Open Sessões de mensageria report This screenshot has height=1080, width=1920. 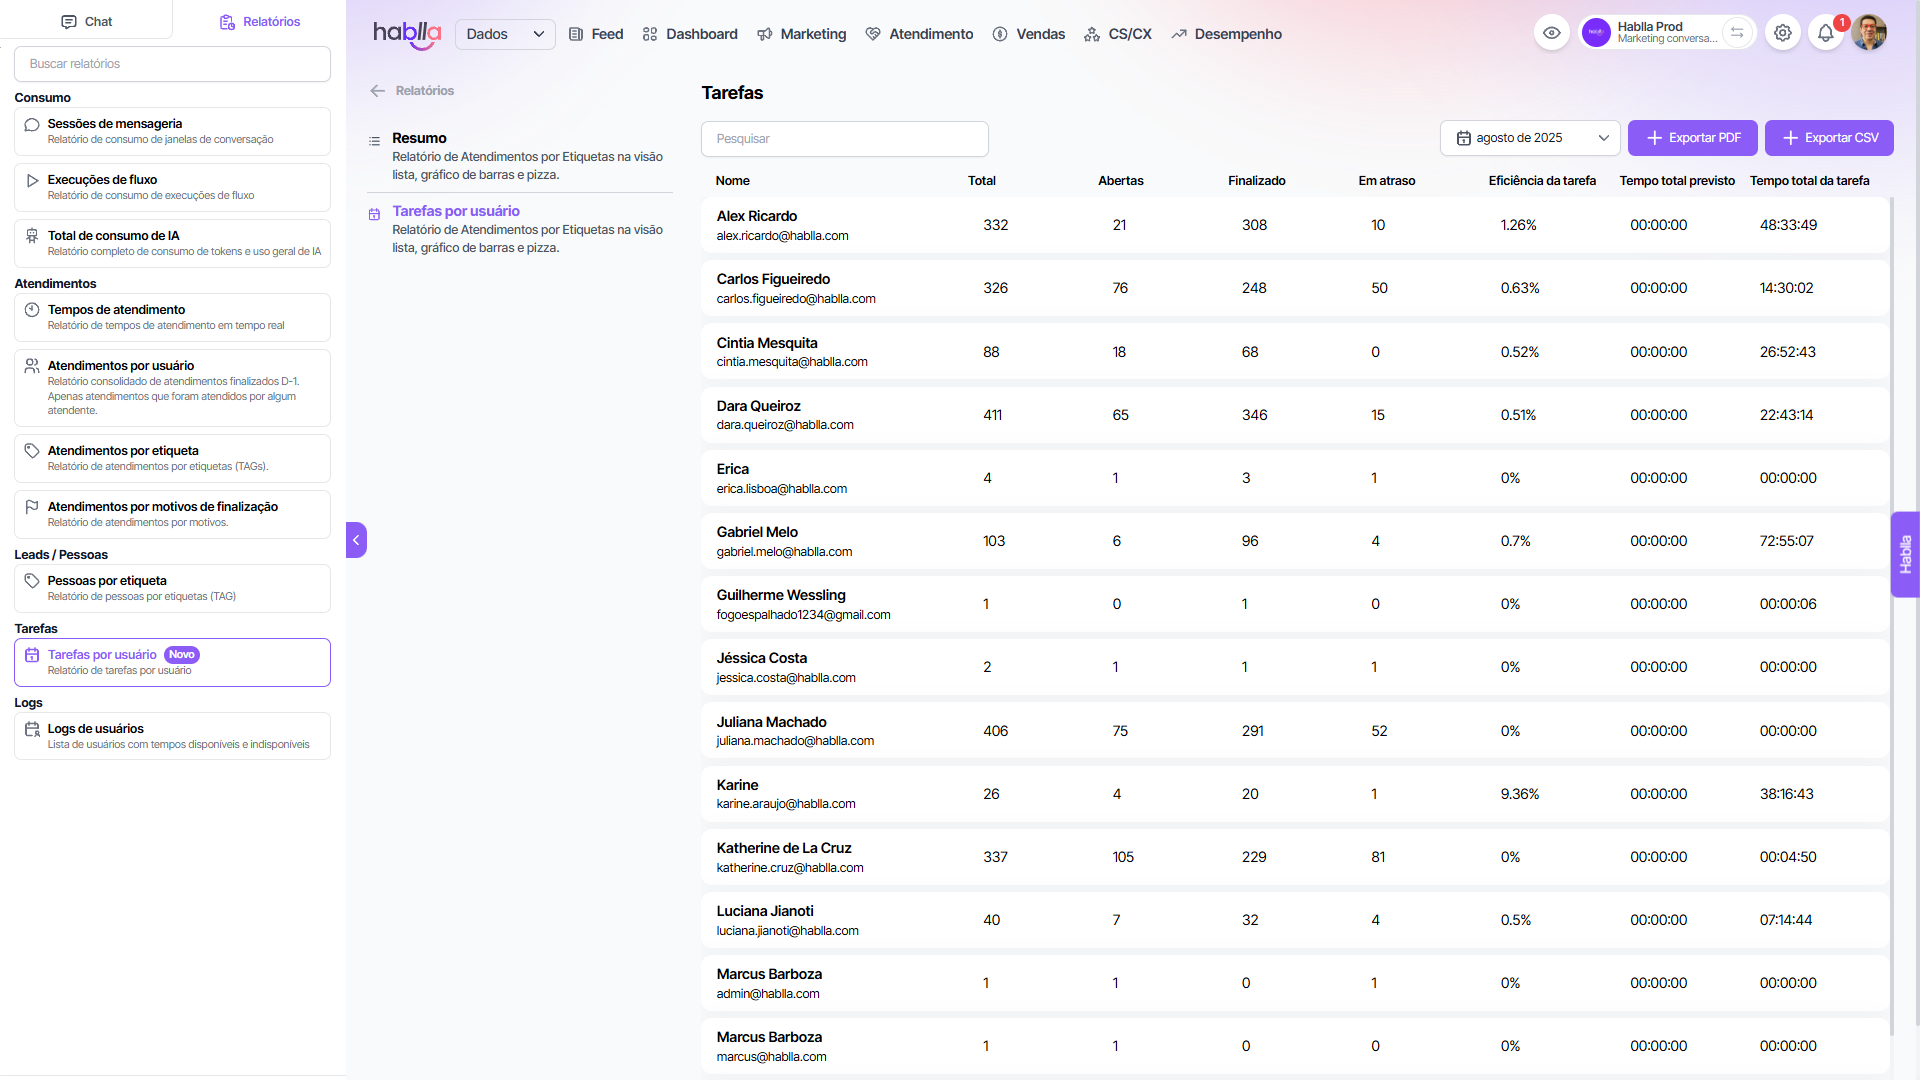coord(172,131)
